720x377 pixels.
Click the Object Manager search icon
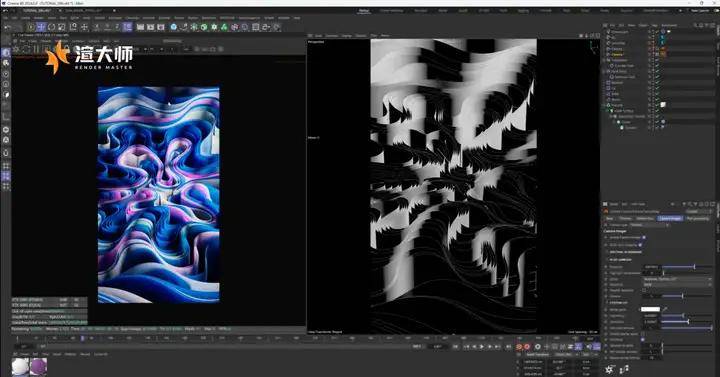point(695,25)
